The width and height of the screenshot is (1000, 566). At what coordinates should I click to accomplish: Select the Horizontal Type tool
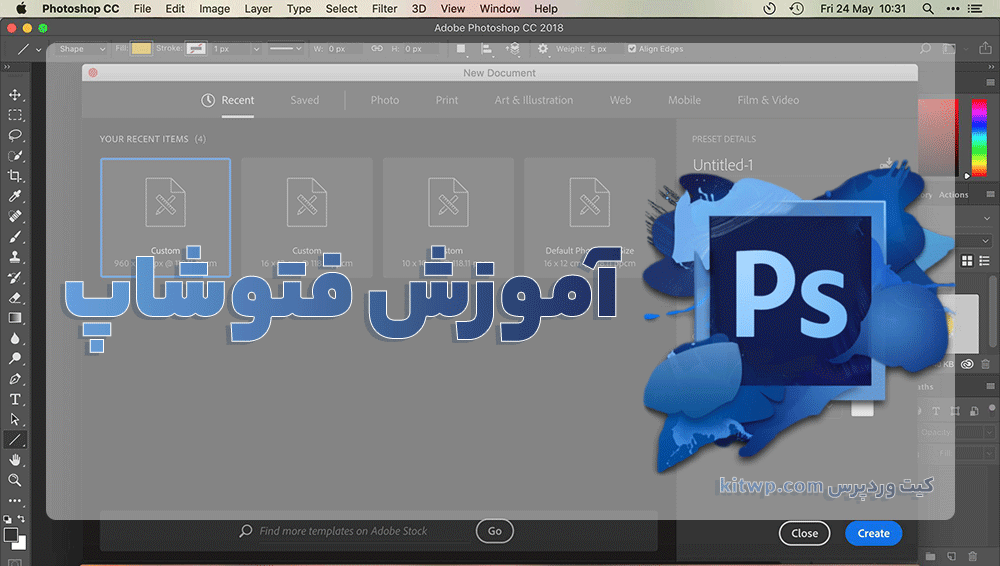tap(15, 399)
